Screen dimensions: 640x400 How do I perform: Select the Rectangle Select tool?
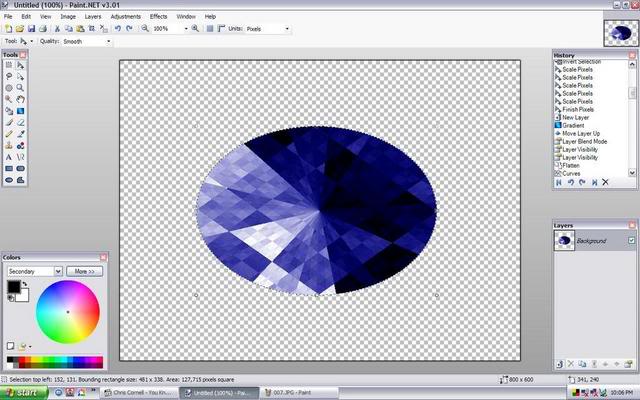(x=9, y=65)
